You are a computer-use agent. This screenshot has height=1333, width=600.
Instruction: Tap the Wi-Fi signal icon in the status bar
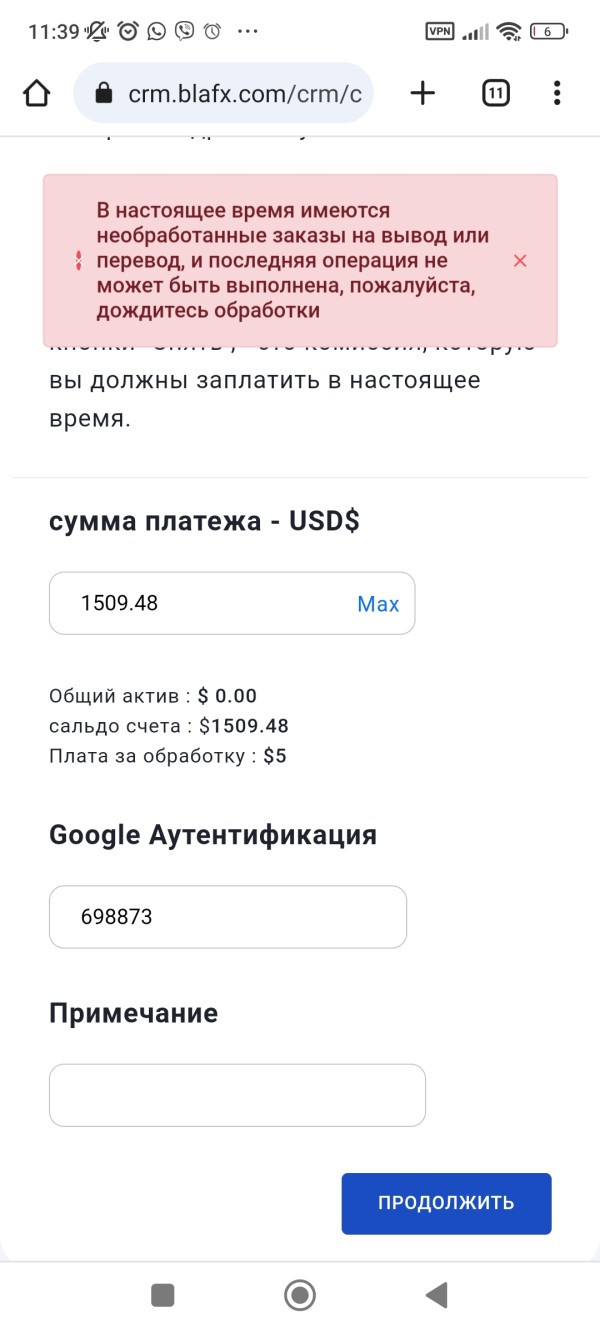tap(510, 31)
